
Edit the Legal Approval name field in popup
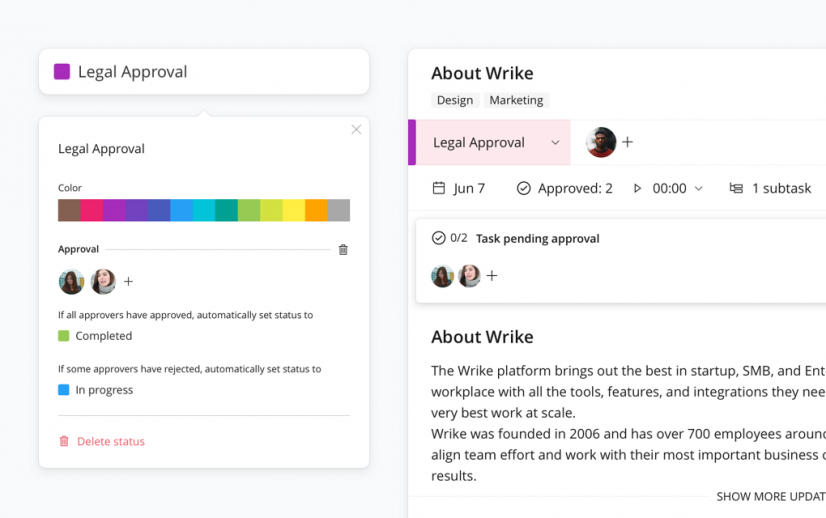click(101, 149)
